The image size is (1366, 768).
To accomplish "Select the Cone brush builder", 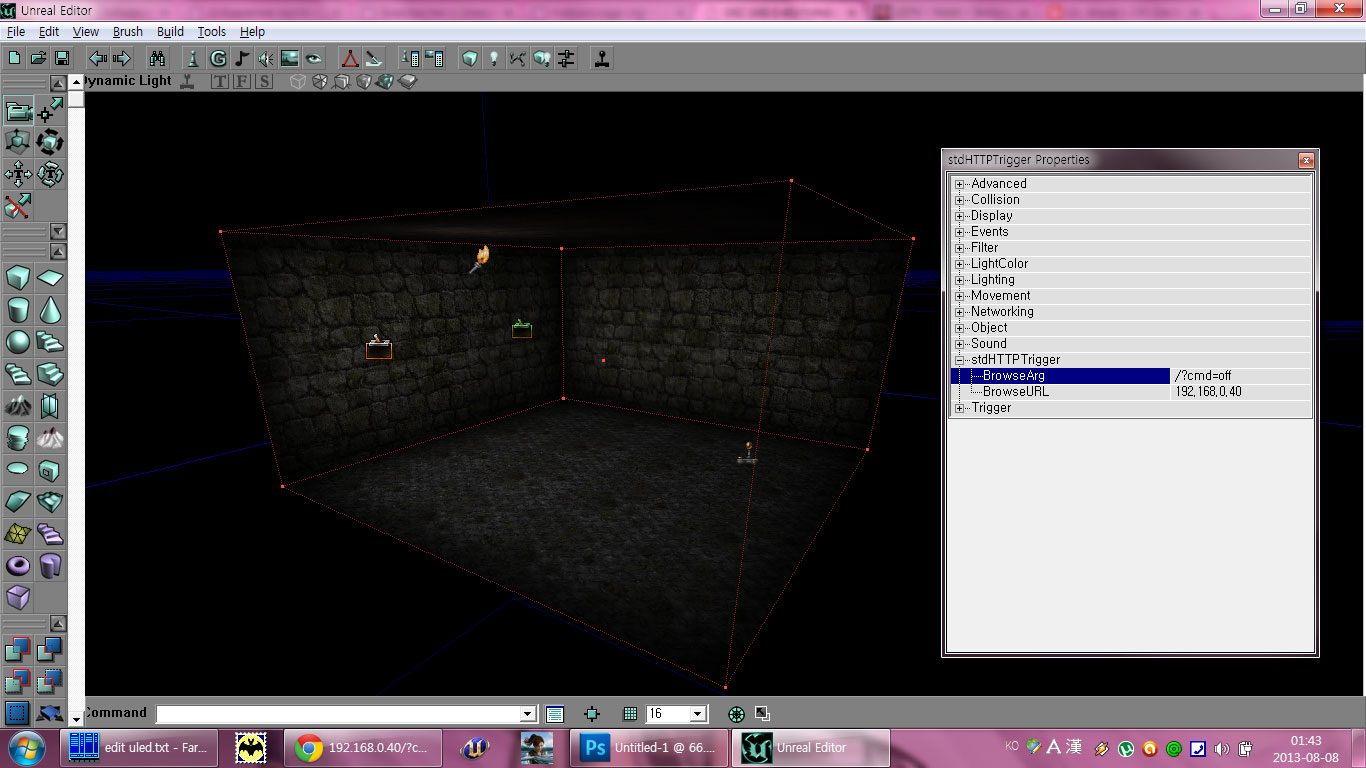I will [x=50, y=309].
